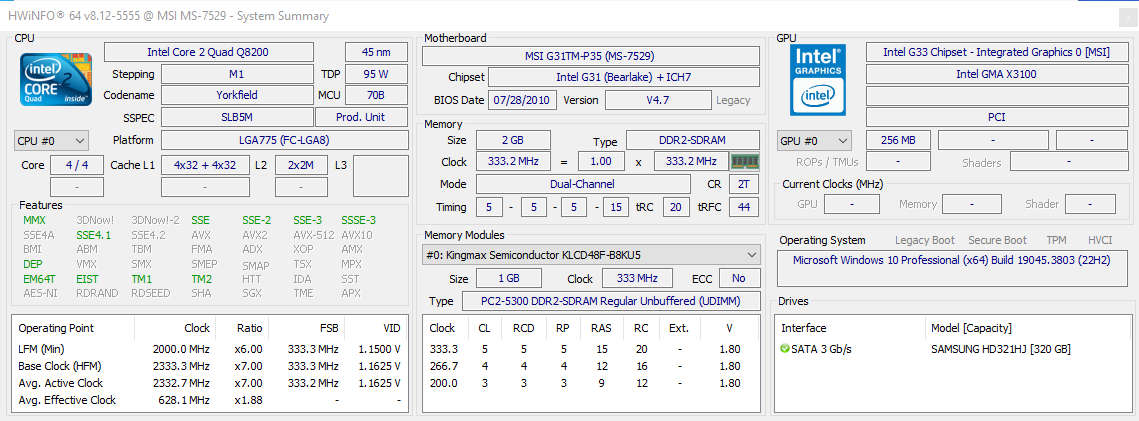
Task: Open the GPU #0 selector dropdown
Action: click(814, 141)
